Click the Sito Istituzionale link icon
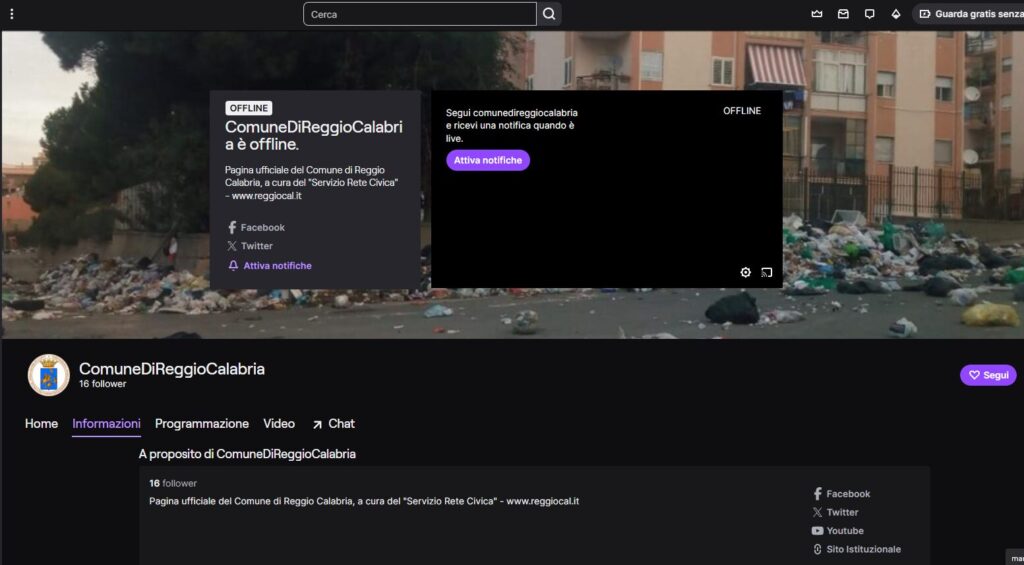 (817, 549)
